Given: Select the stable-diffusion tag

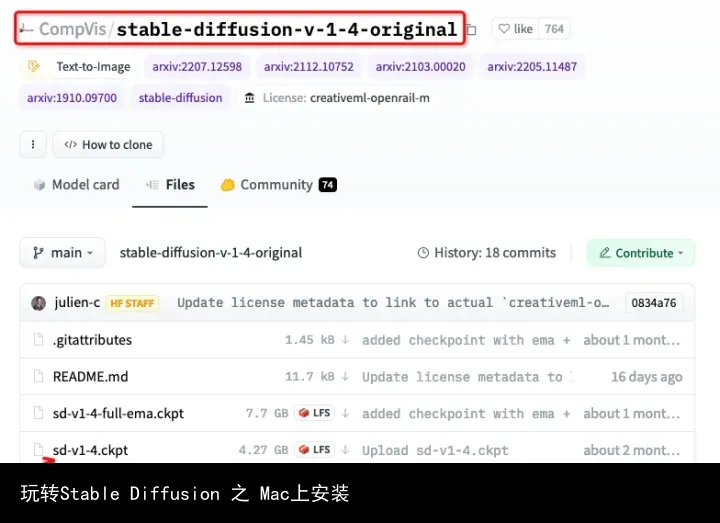Looking at the screenshot, I should [x=180, y=98].
